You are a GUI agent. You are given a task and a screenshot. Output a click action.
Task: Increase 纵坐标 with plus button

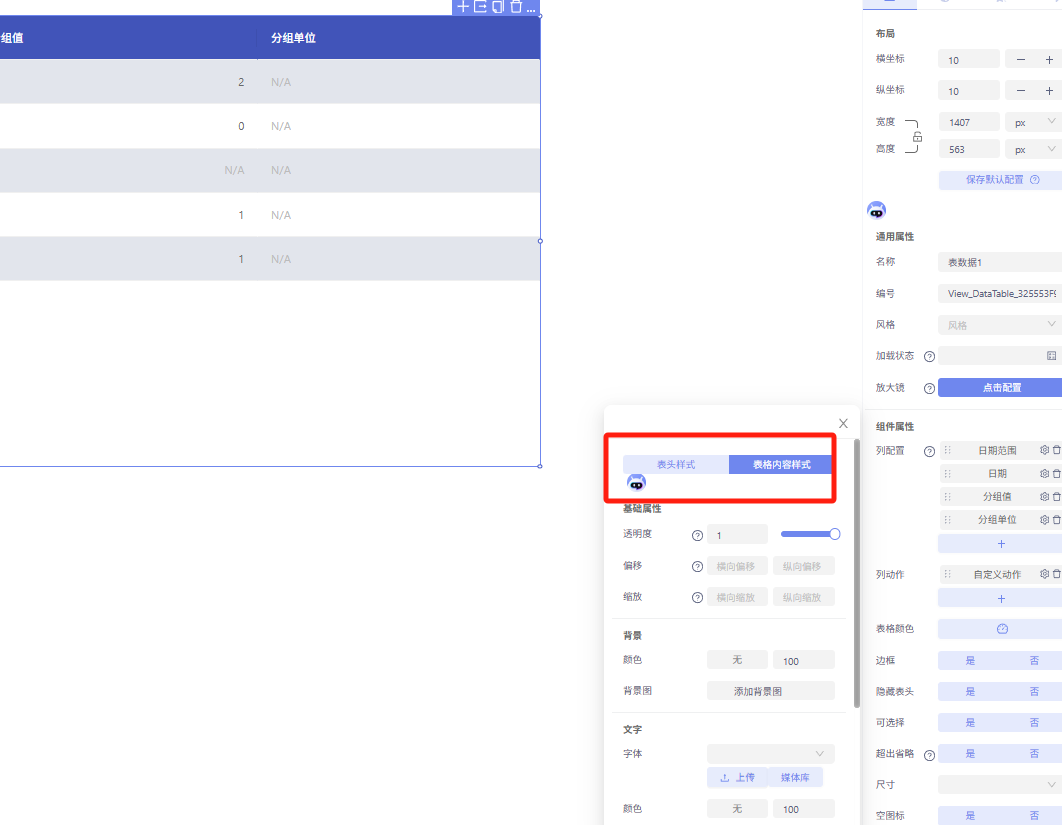point(1048,91)
